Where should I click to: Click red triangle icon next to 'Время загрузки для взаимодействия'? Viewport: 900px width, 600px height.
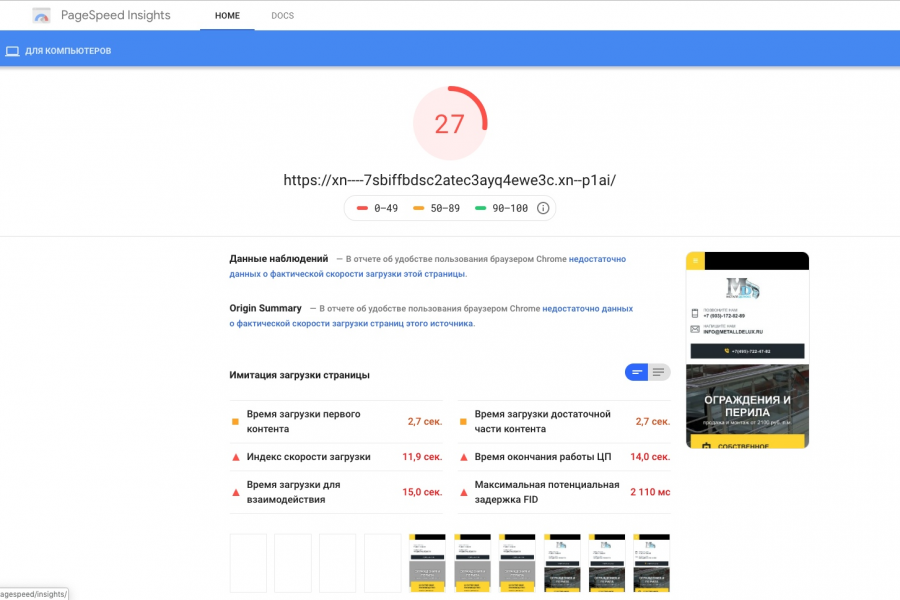tap(235, 492)
